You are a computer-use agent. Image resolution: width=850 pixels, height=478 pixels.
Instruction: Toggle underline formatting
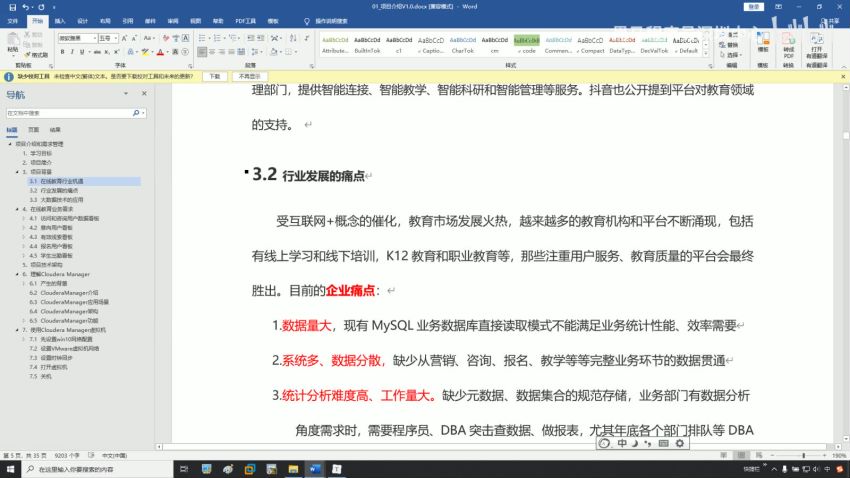pyautogui.click(x=82, y=52)
